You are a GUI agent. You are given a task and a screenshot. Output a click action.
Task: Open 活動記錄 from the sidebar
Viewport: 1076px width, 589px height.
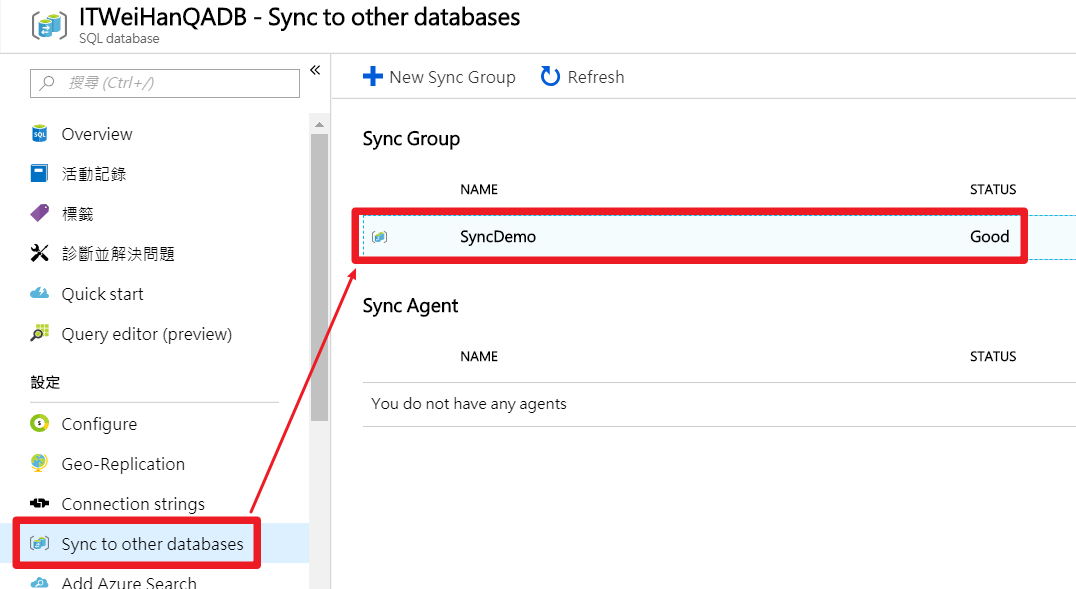[94, 174]
